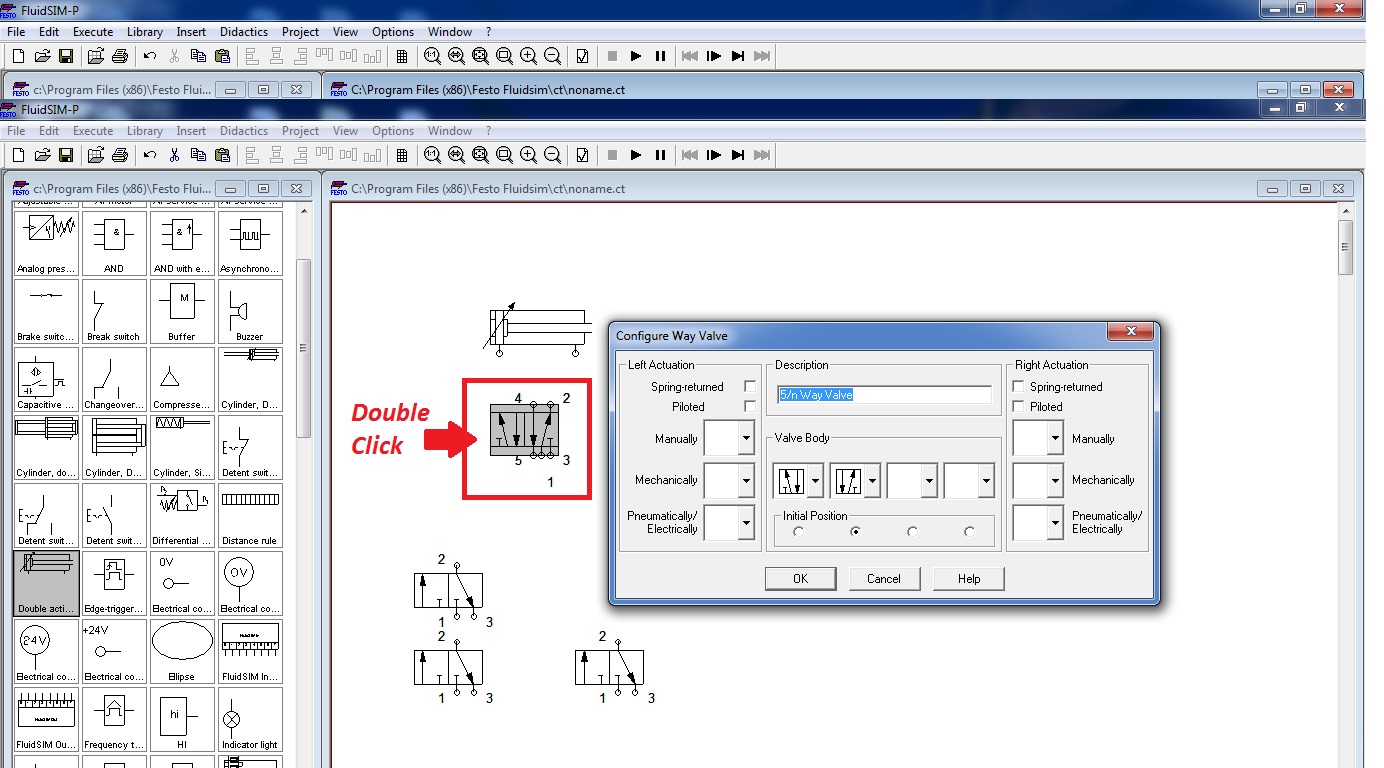1384x768 pixels.
Task: Open the Right Actuation Mechanically dropdown
Action: tap(1054, 480)
